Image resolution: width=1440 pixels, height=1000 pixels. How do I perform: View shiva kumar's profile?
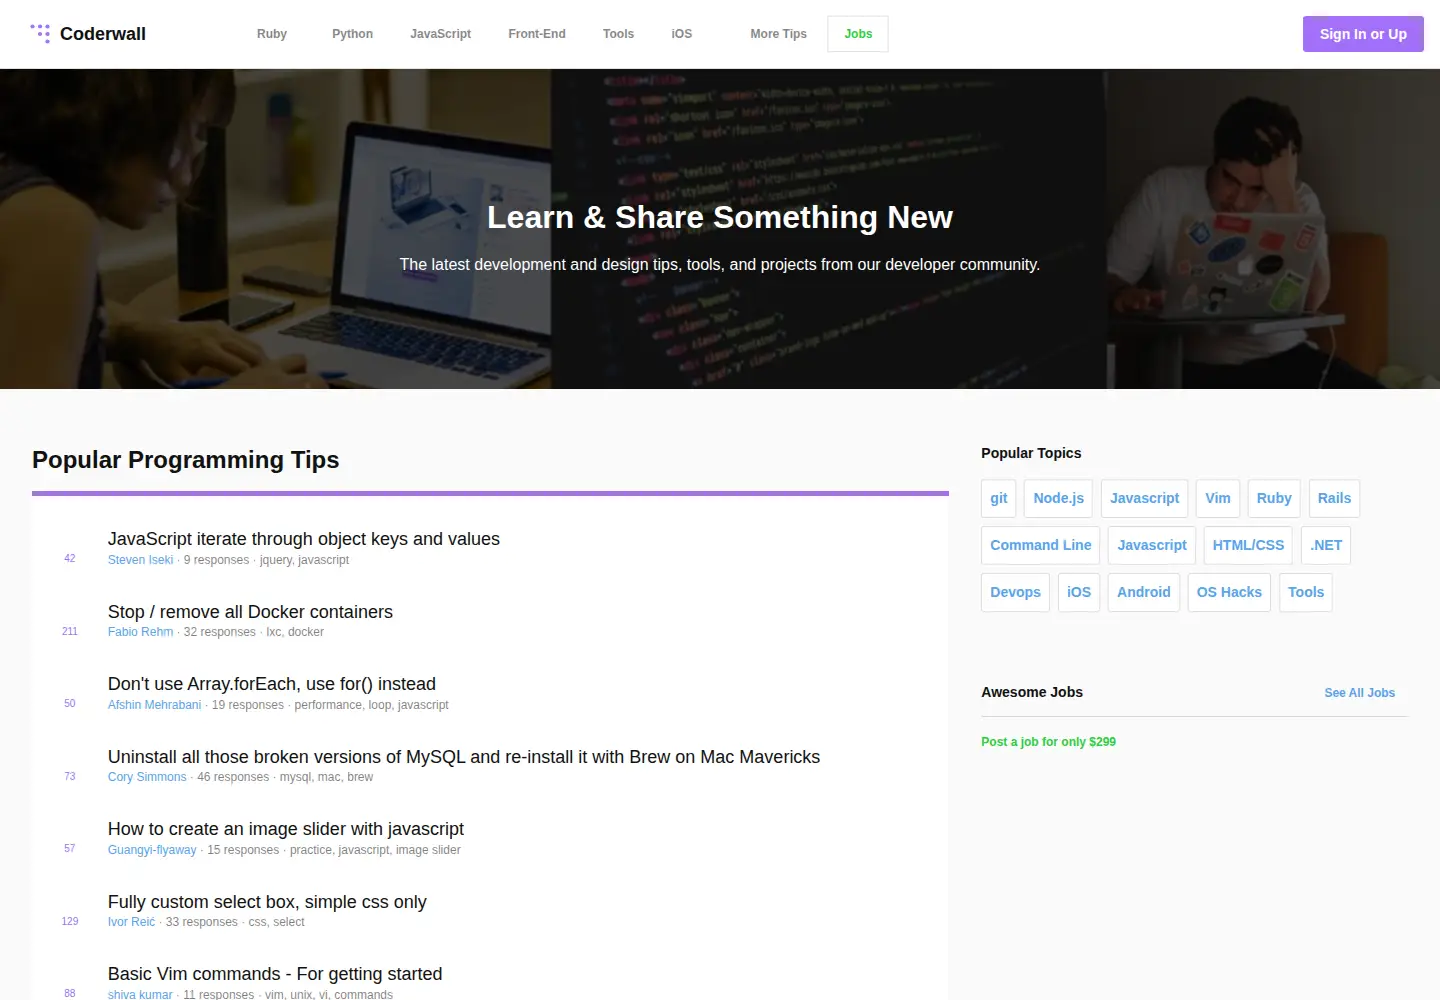coord(140,995)
